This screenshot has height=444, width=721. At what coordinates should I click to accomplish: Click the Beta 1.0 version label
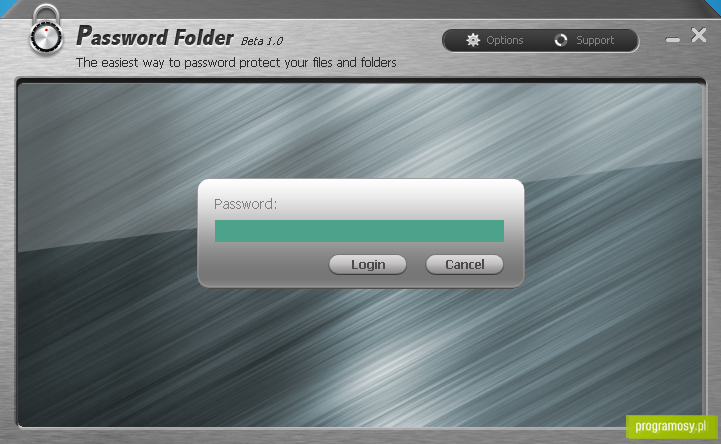coord(262,41)
